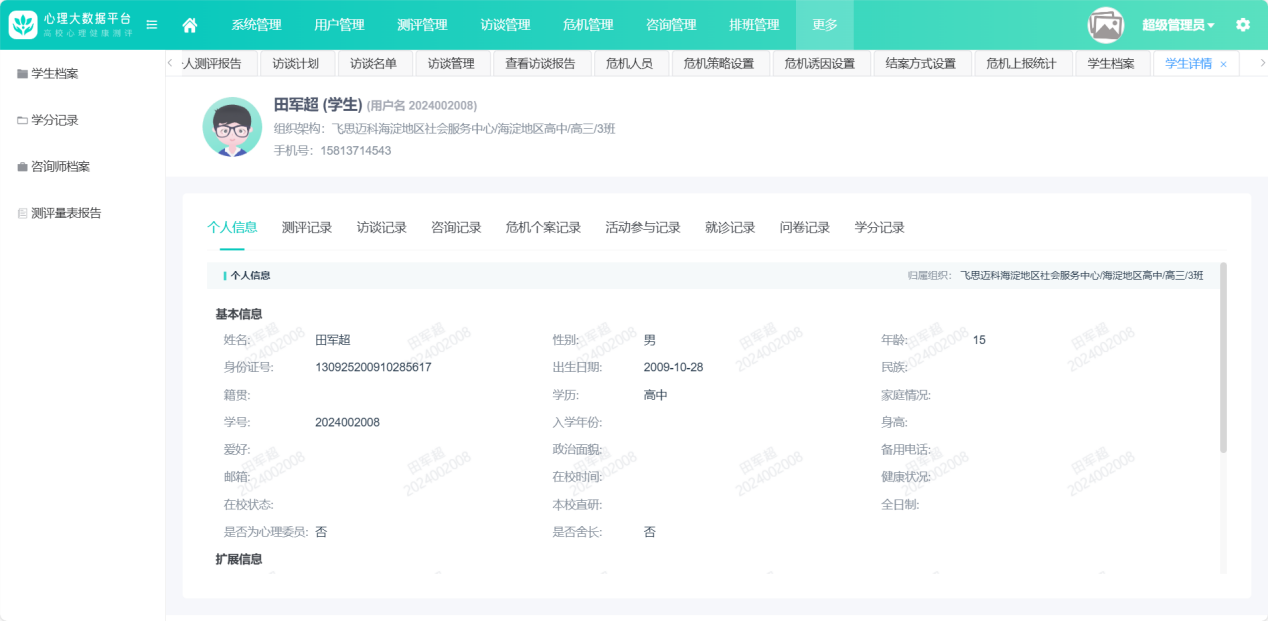Open the settings gear icon

coord(1243,25)
